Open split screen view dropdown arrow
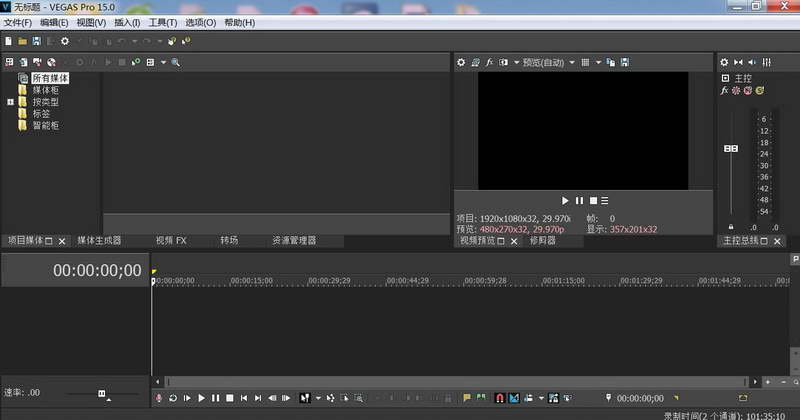The image size is (800, 420). point(516,62)
